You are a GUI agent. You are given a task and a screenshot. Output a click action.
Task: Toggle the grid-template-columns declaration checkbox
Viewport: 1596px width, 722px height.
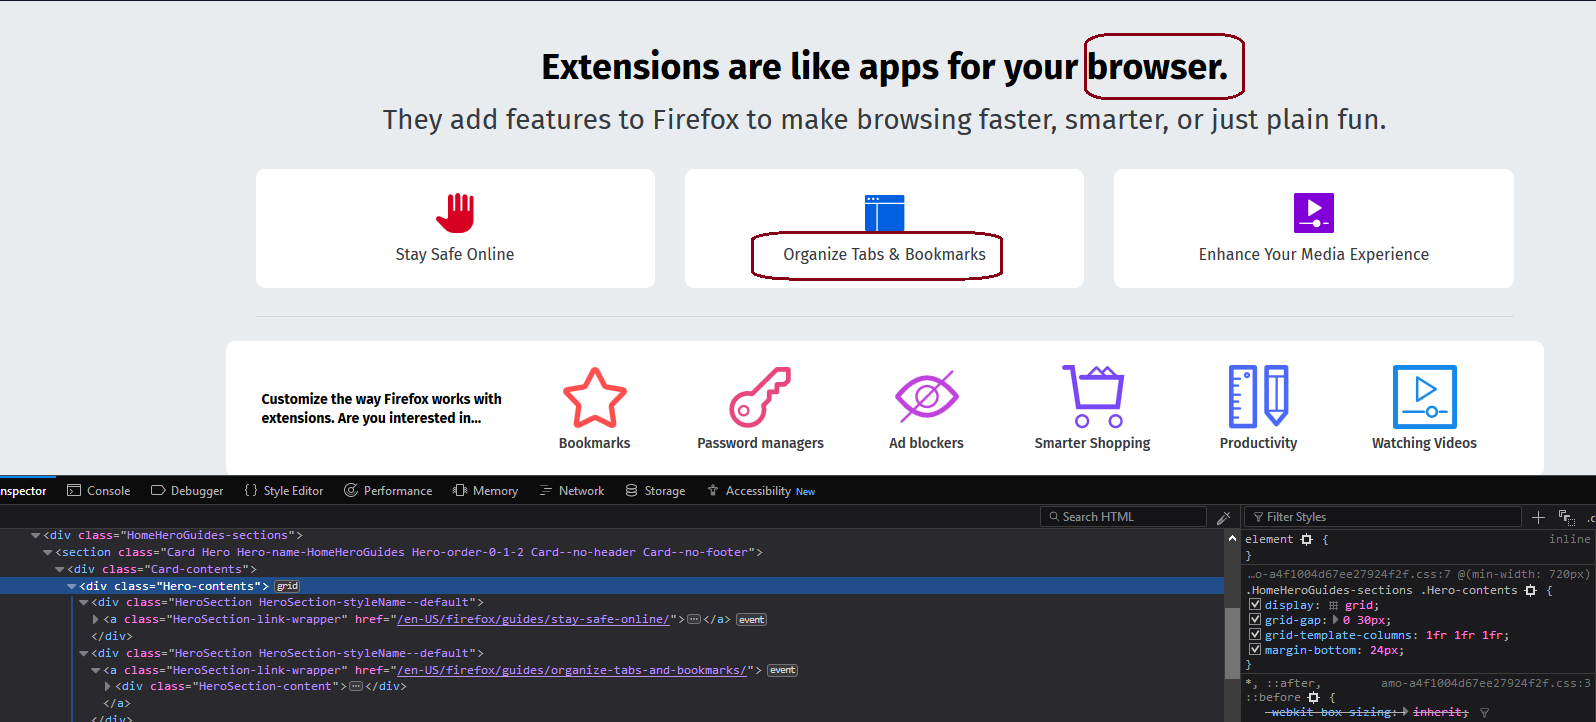(x=1255, y=635)
